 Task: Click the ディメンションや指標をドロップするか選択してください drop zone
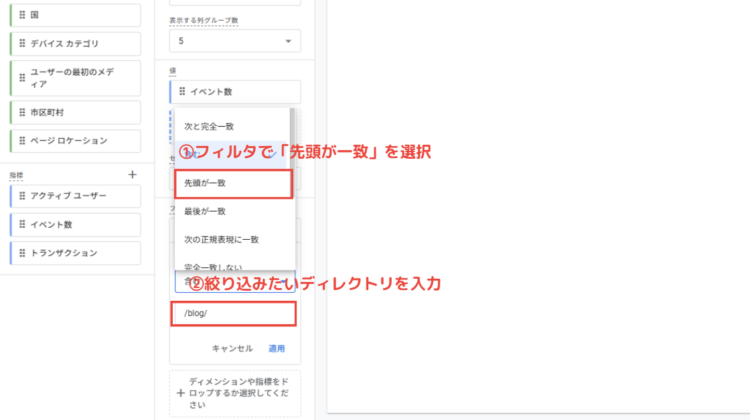pos(235,393)
